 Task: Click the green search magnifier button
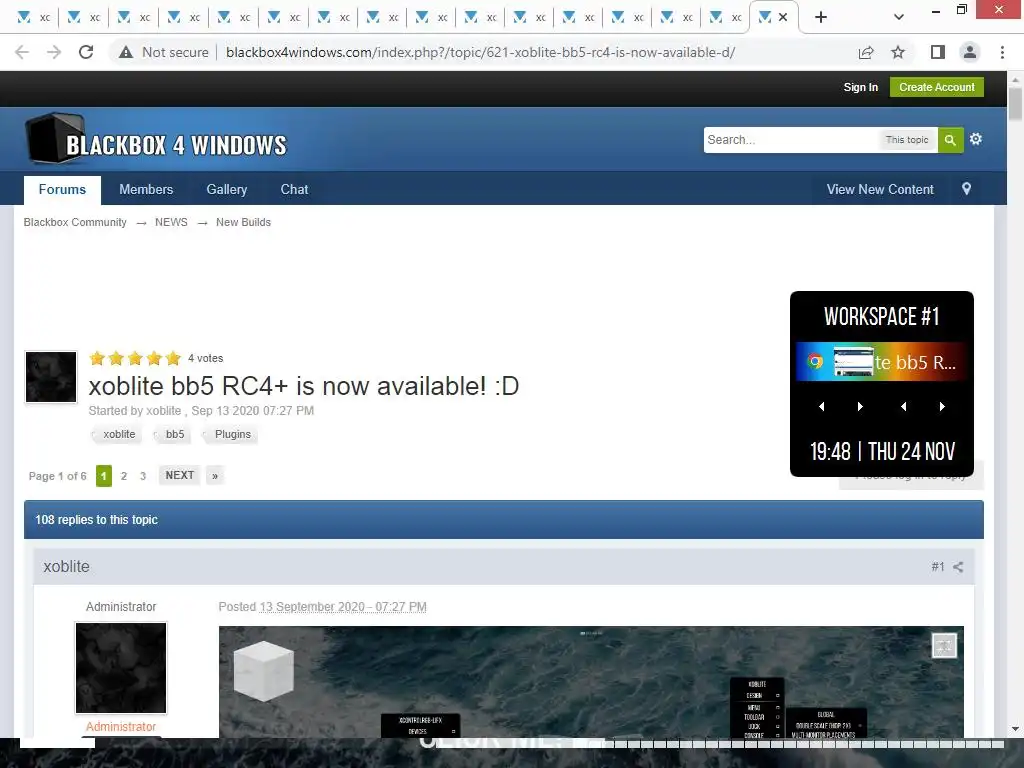[x=950, y=140]
